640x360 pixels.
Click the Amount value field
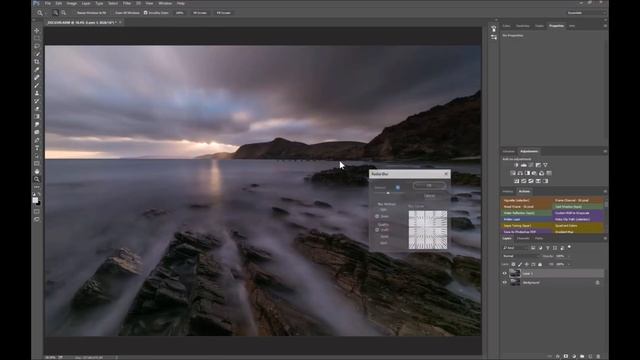pyautogui.click(x=398, y=187)
